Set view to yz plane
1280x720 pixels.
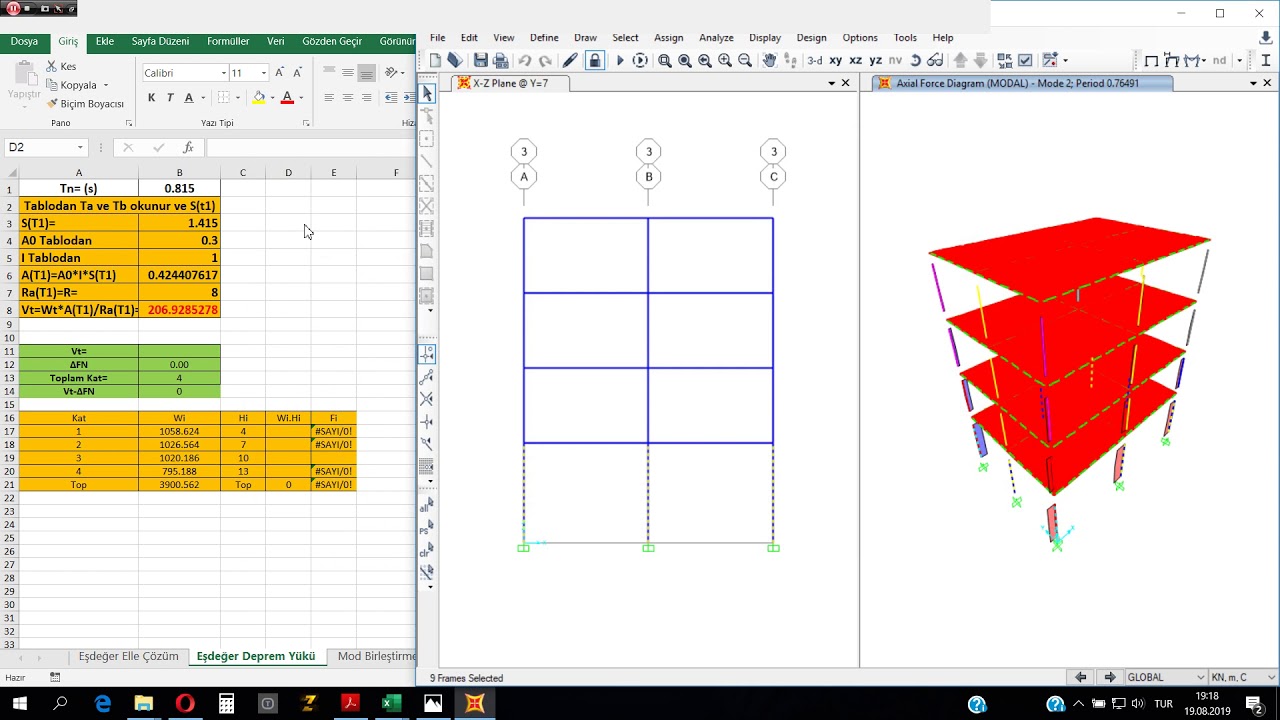click(876, 61)
